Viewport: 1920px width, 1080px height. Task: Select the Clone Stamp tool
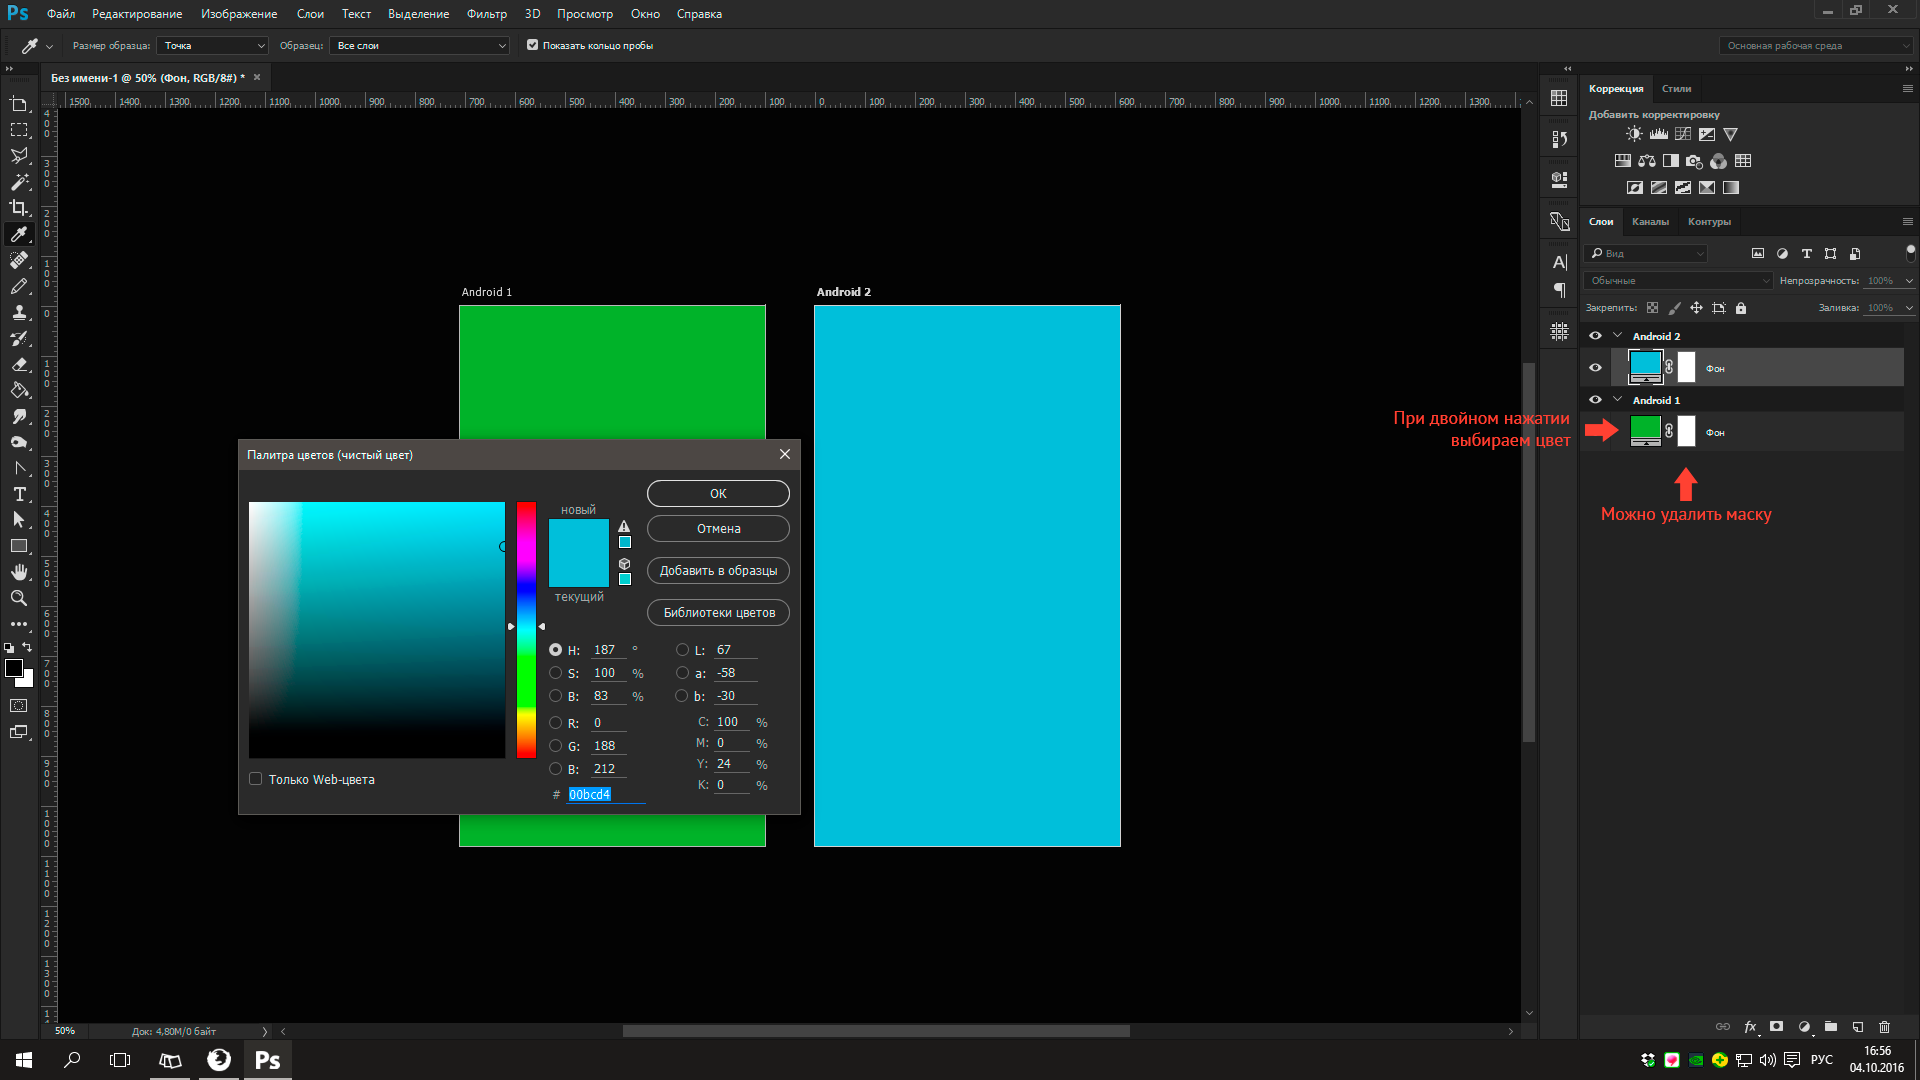point(19,312)
